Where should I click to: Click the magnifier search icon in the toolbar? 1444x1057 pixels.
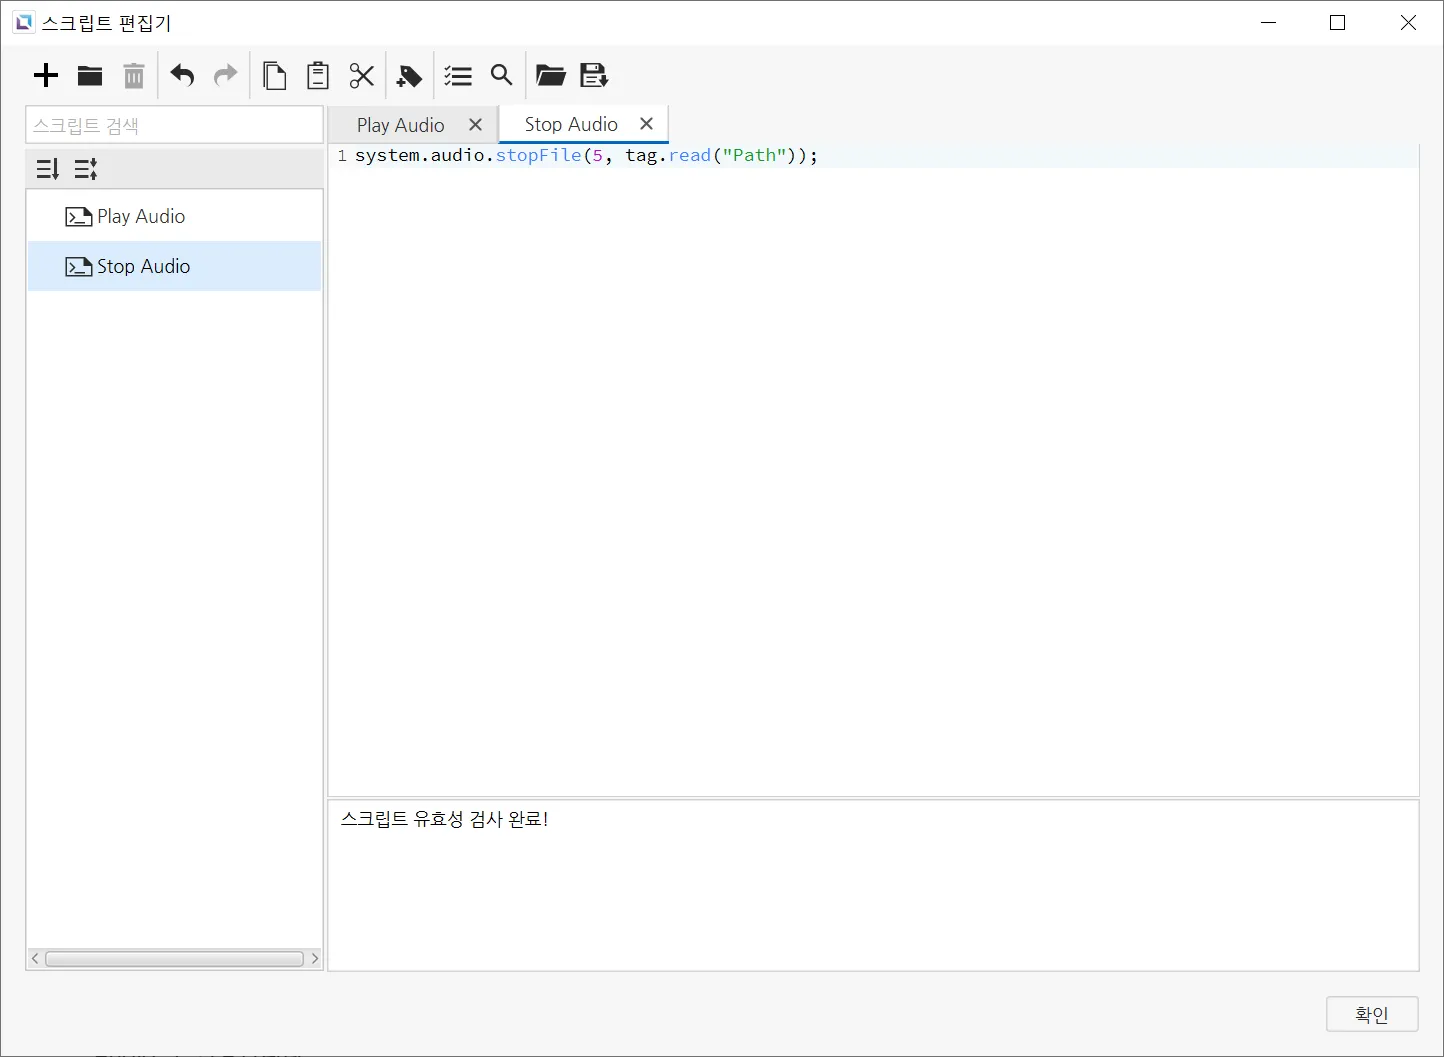coord(502,76)
